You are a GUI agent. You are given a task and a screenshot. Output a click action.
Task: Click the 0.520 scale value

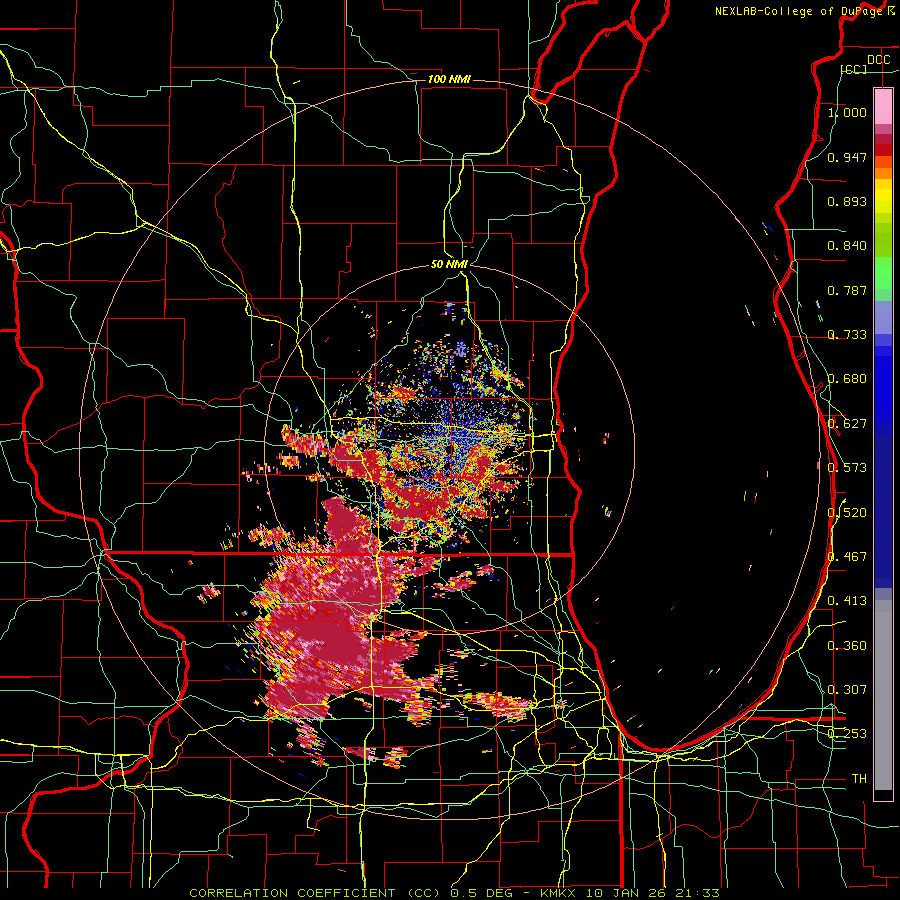tap(847, 513)
